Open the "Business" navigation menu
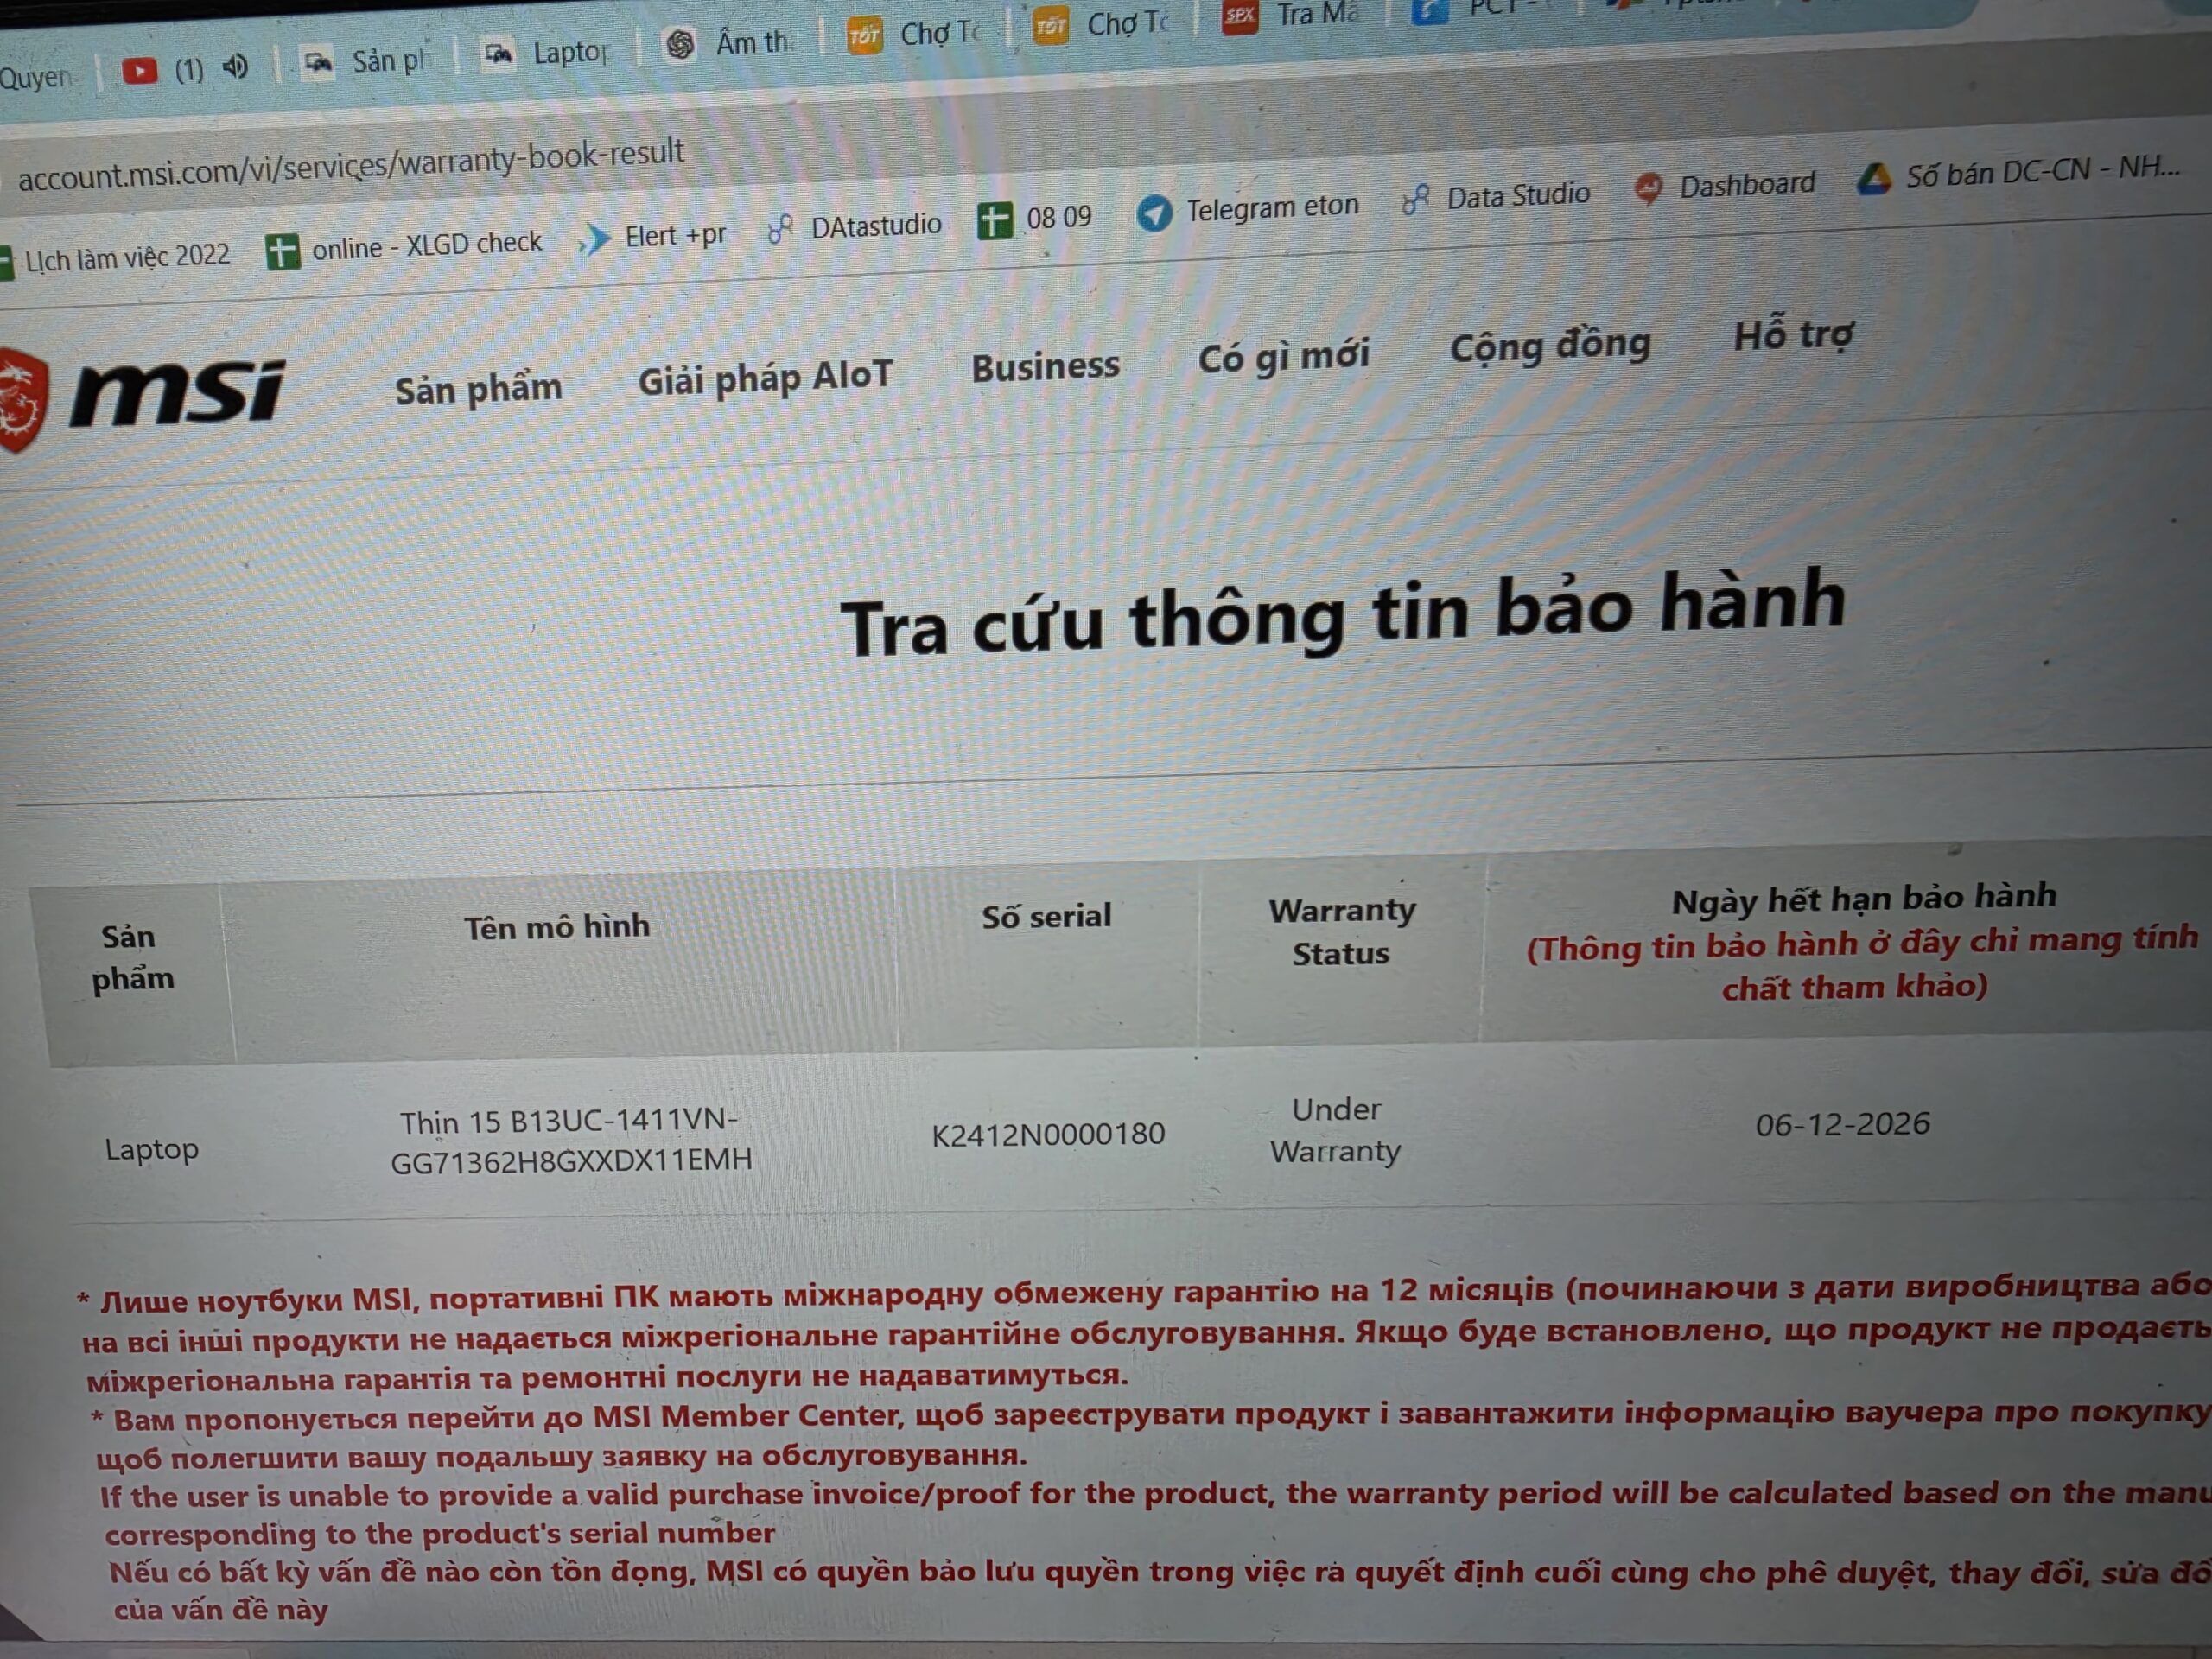The height and width of the screenshot is (1659, 2212). coord(1046,366)
